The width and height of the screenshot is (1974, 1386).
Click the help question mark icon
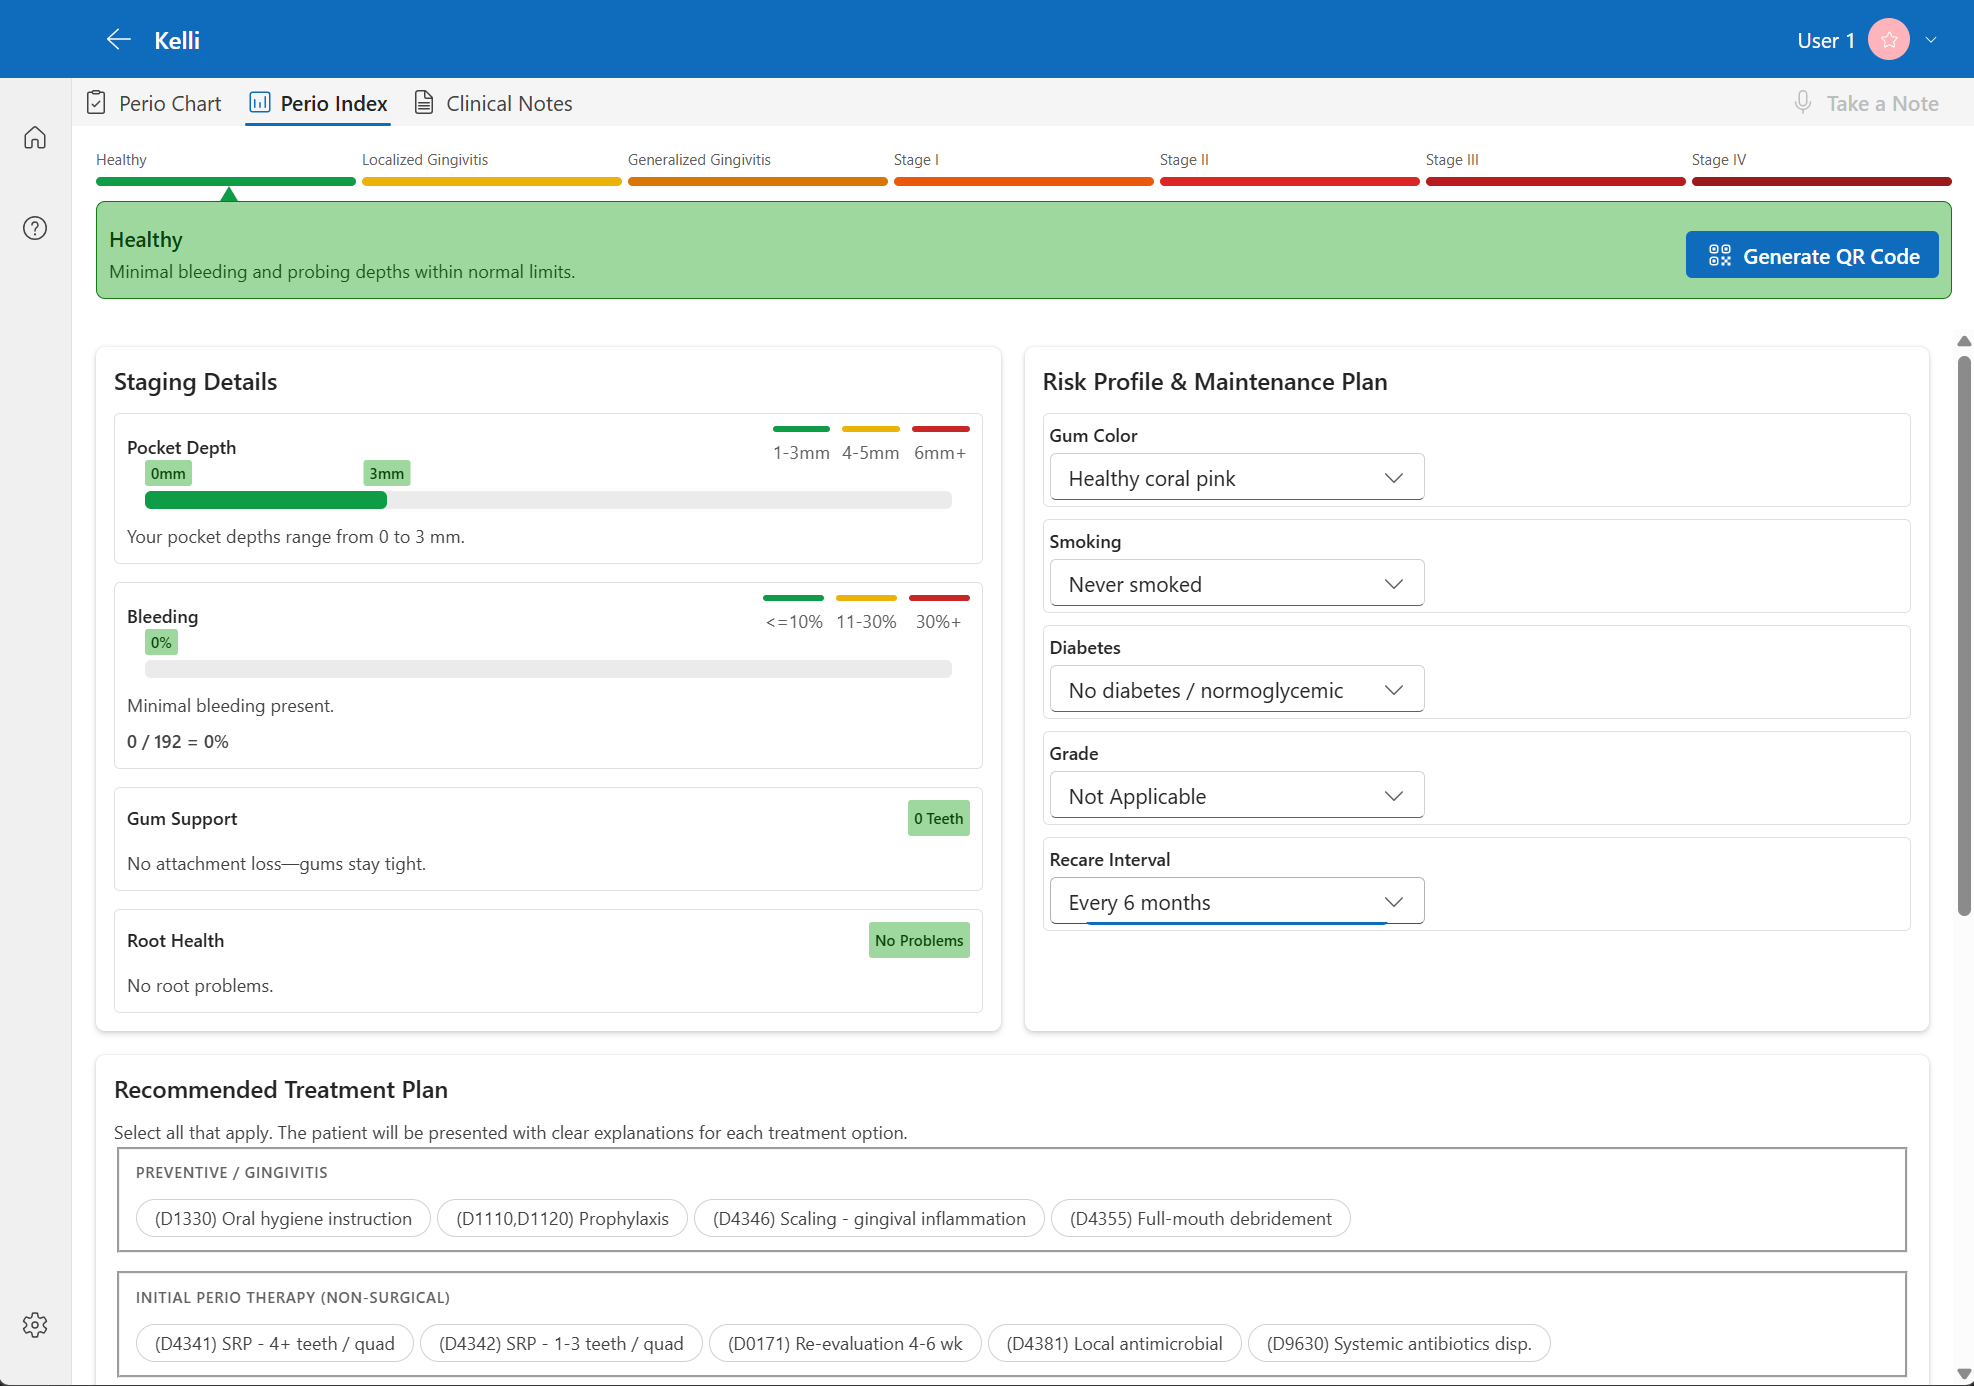pos(35,228)
